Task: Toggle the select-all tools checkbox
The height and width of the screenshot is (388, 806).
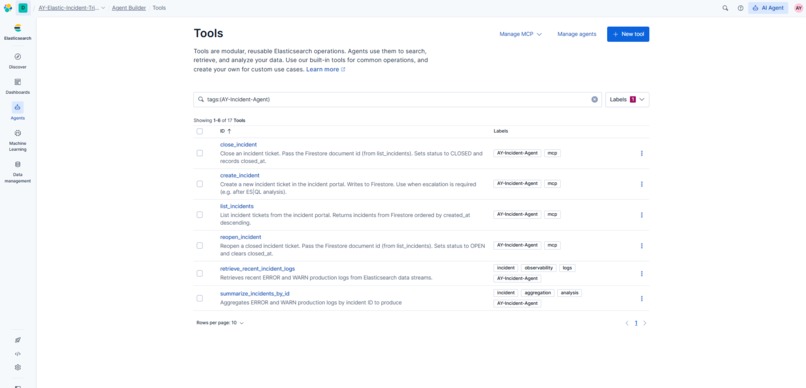Action: [x=199, y=131]
